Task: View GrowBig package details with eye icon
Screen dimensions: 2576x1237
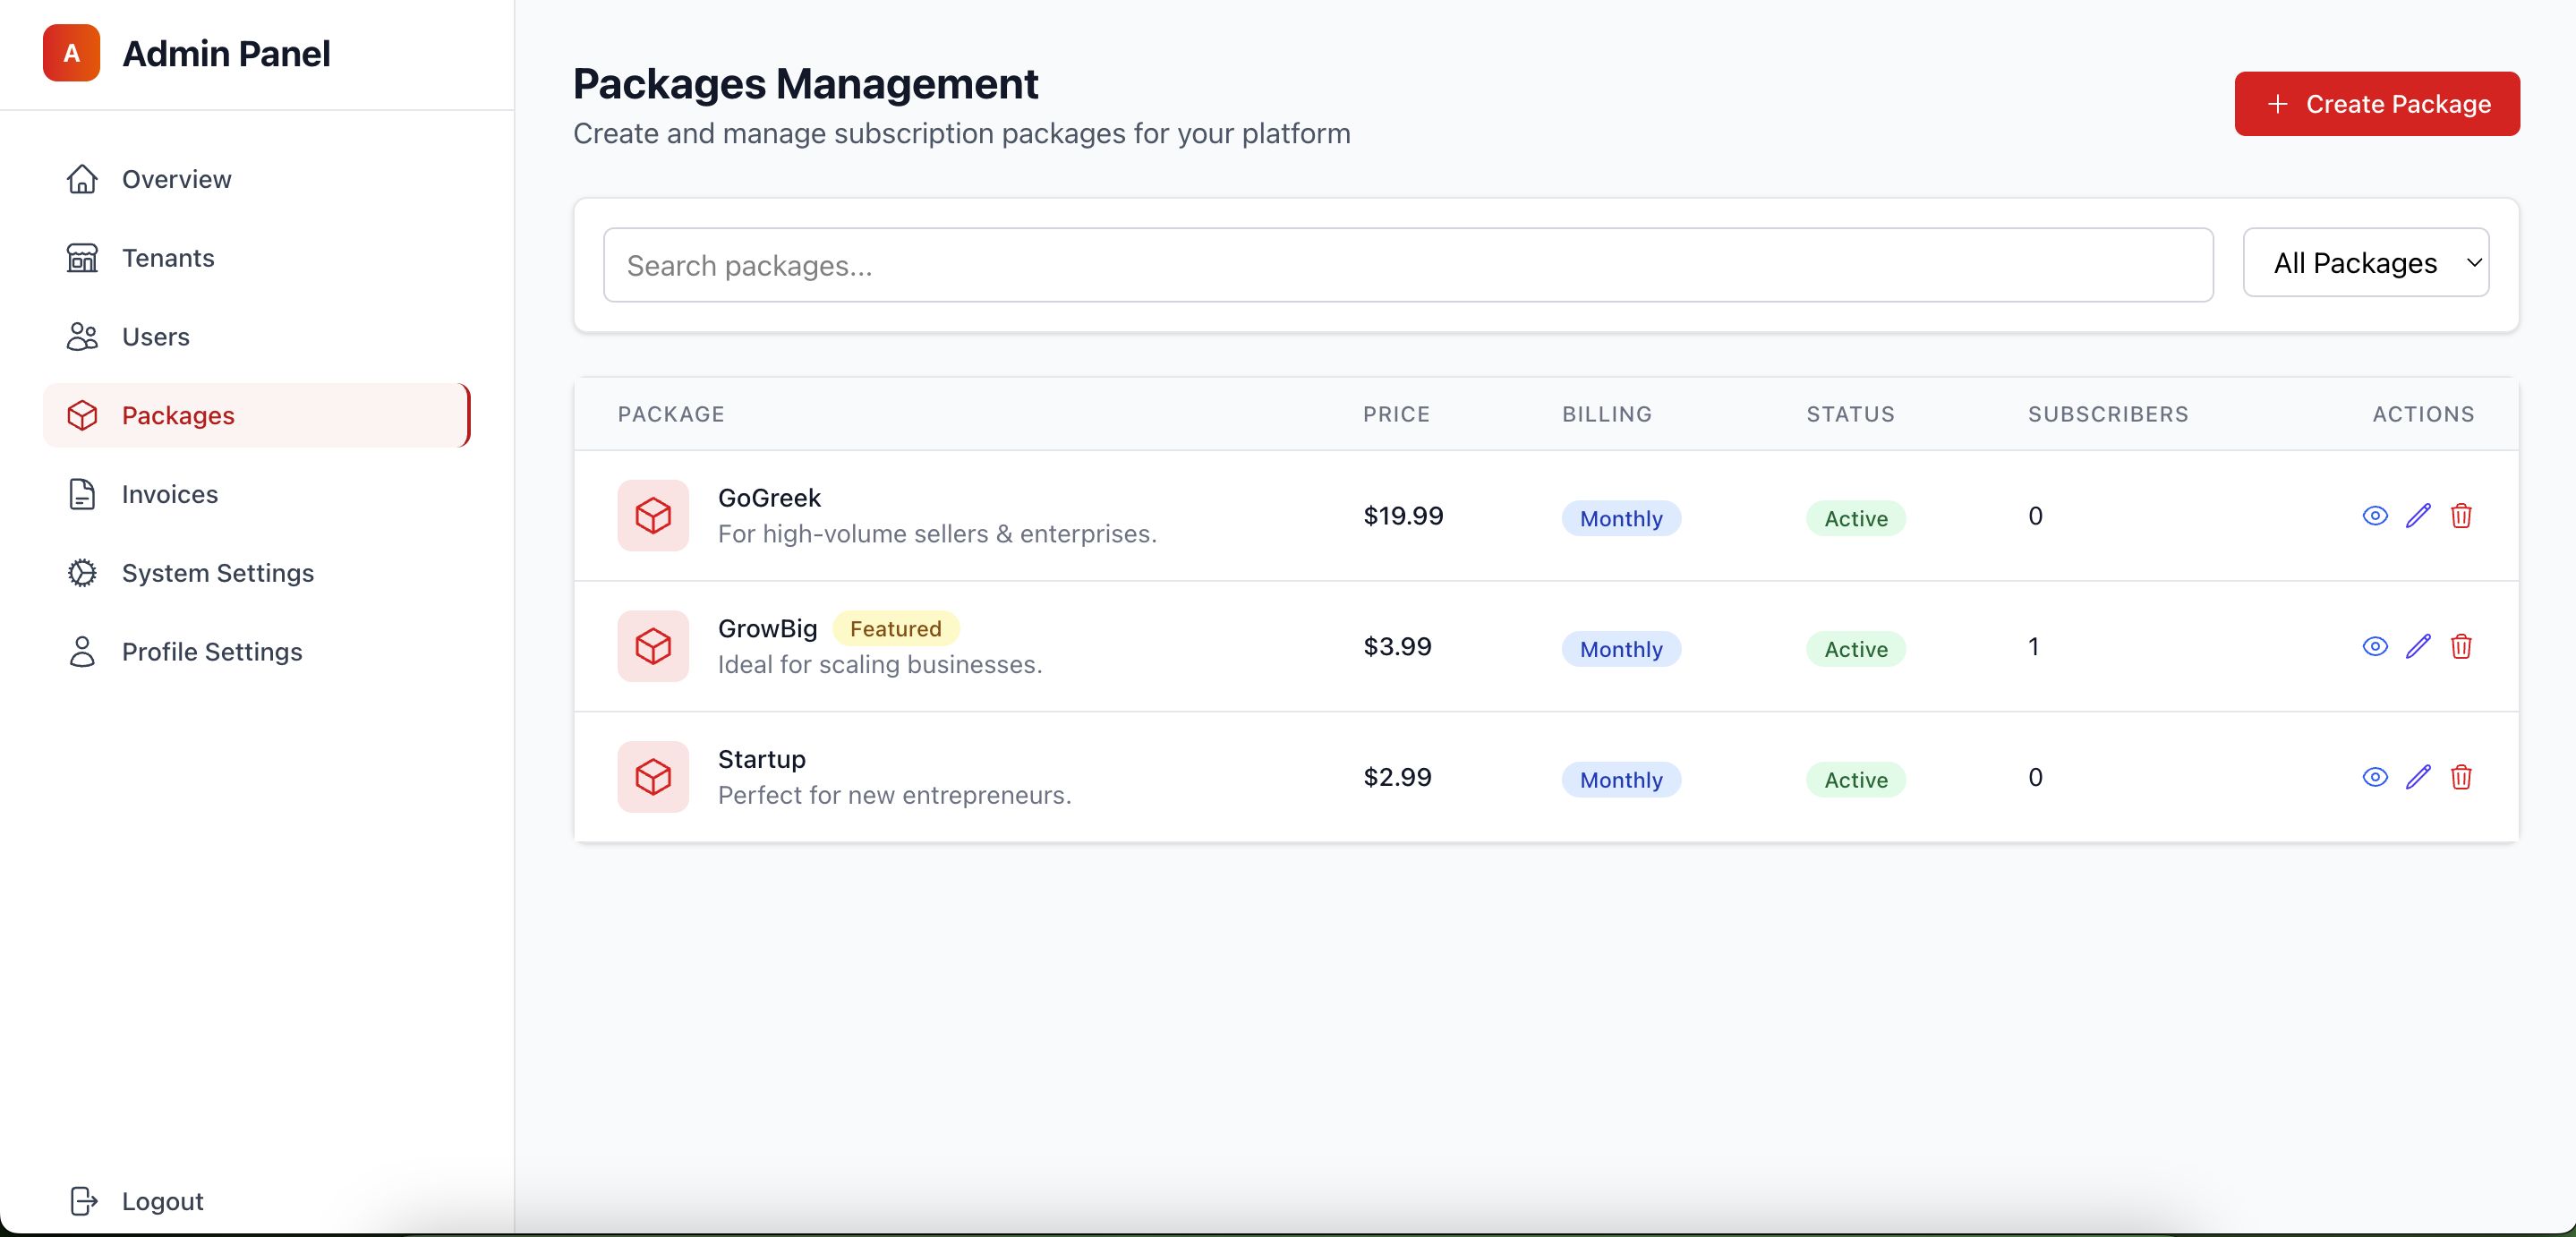Action: pos(2375,647)
